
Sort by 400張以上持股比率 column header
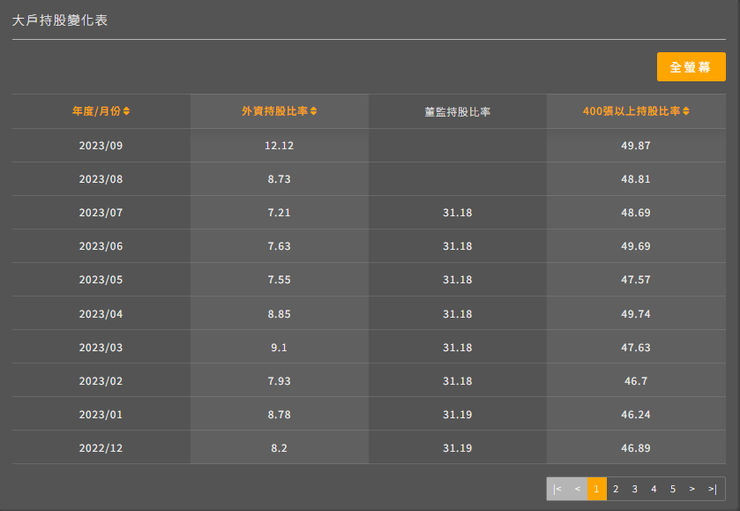tap(631, 111)
